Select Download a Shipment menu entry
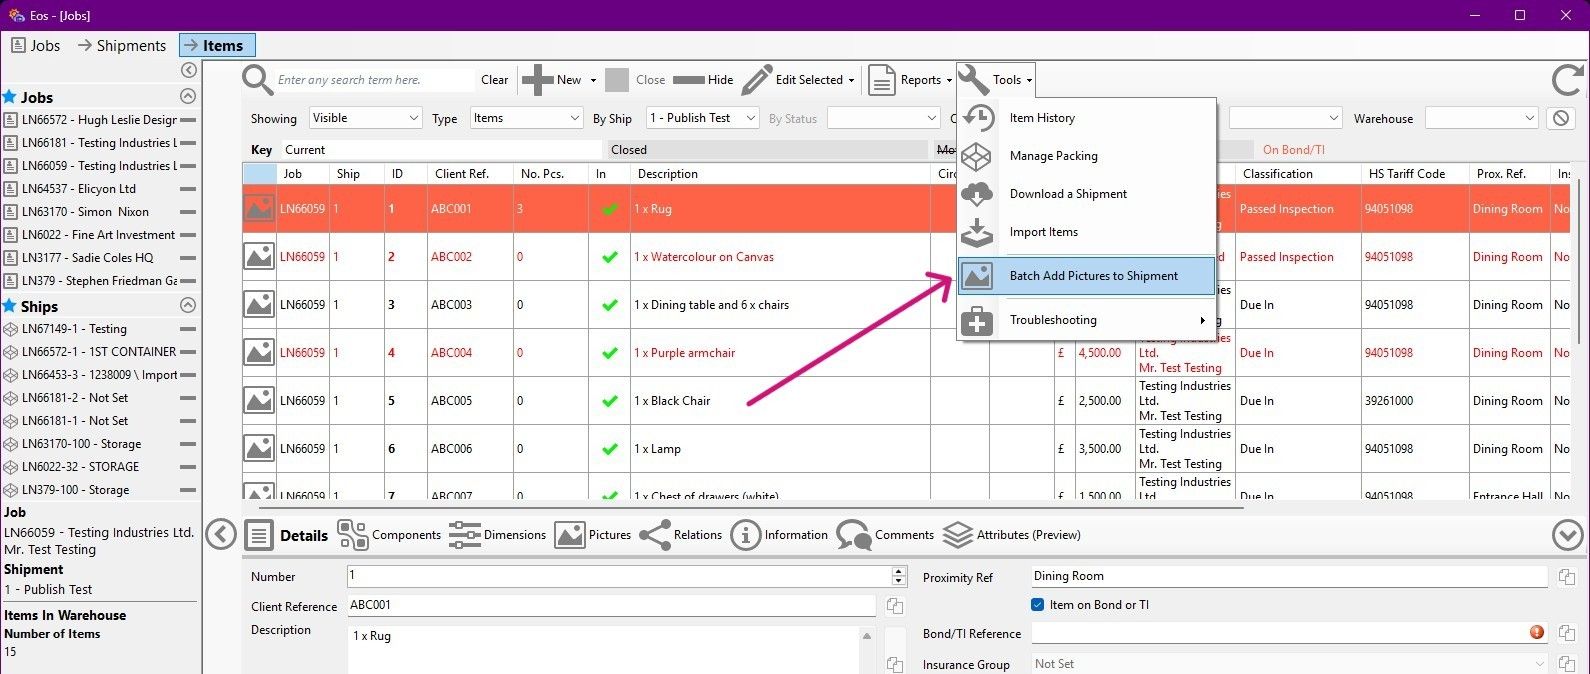Screen dimensions: 1590x674 (x=1067, y=194)
